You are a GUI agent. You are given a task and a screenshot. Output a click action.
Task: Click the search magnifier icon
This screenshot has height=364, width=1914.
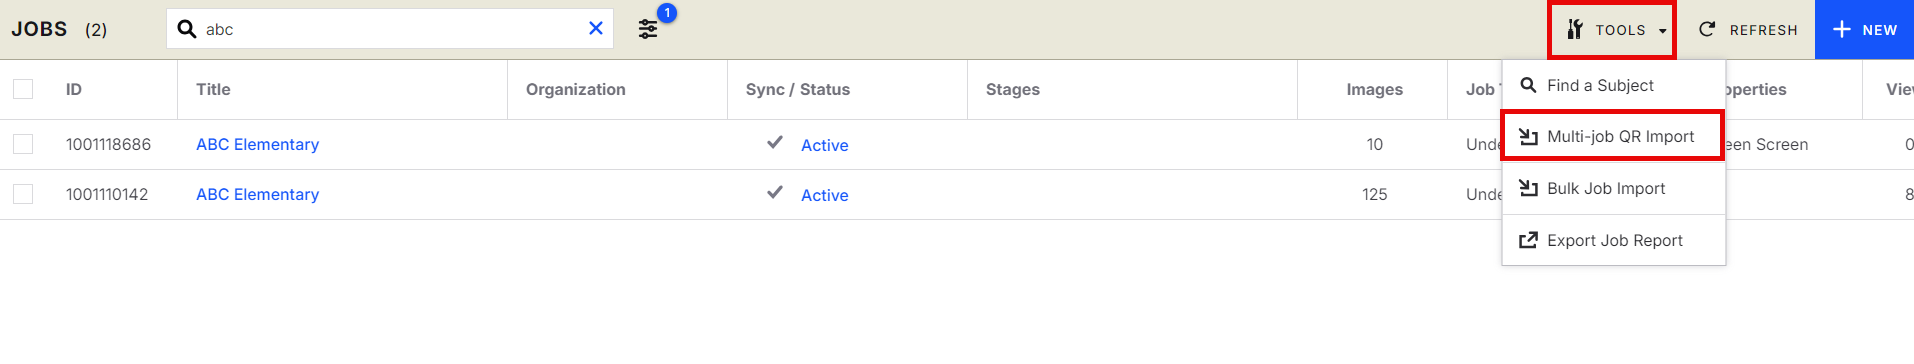186,29
